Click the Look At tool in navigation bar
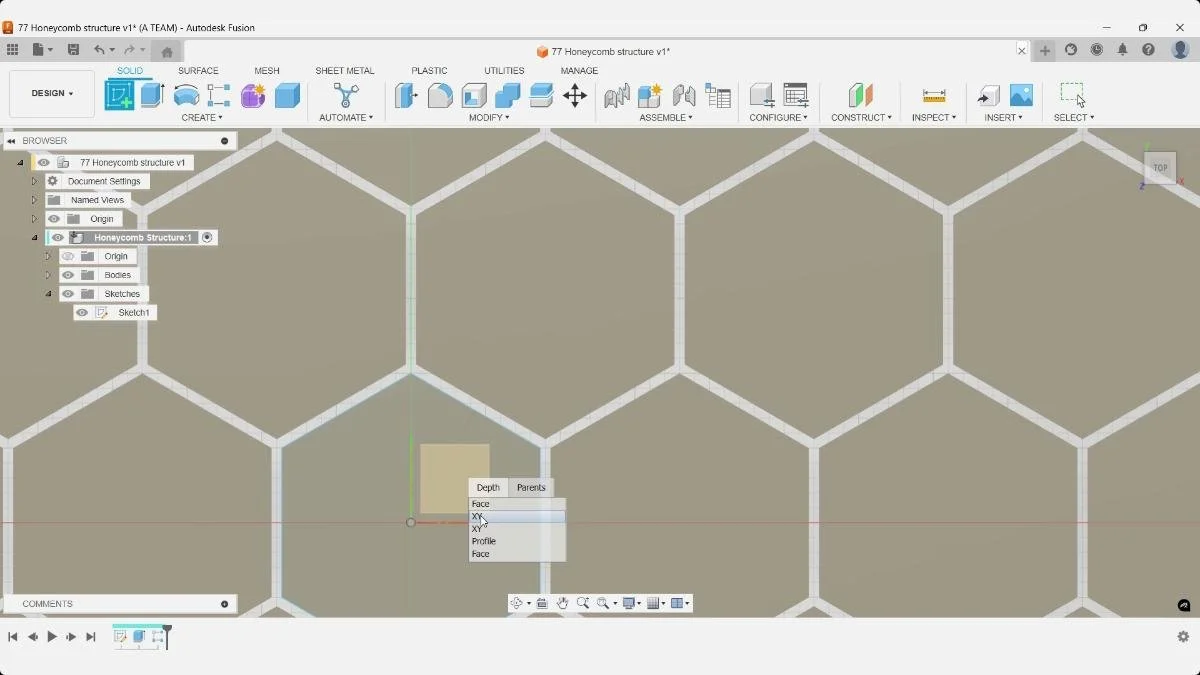 click(x=542, y=603)
